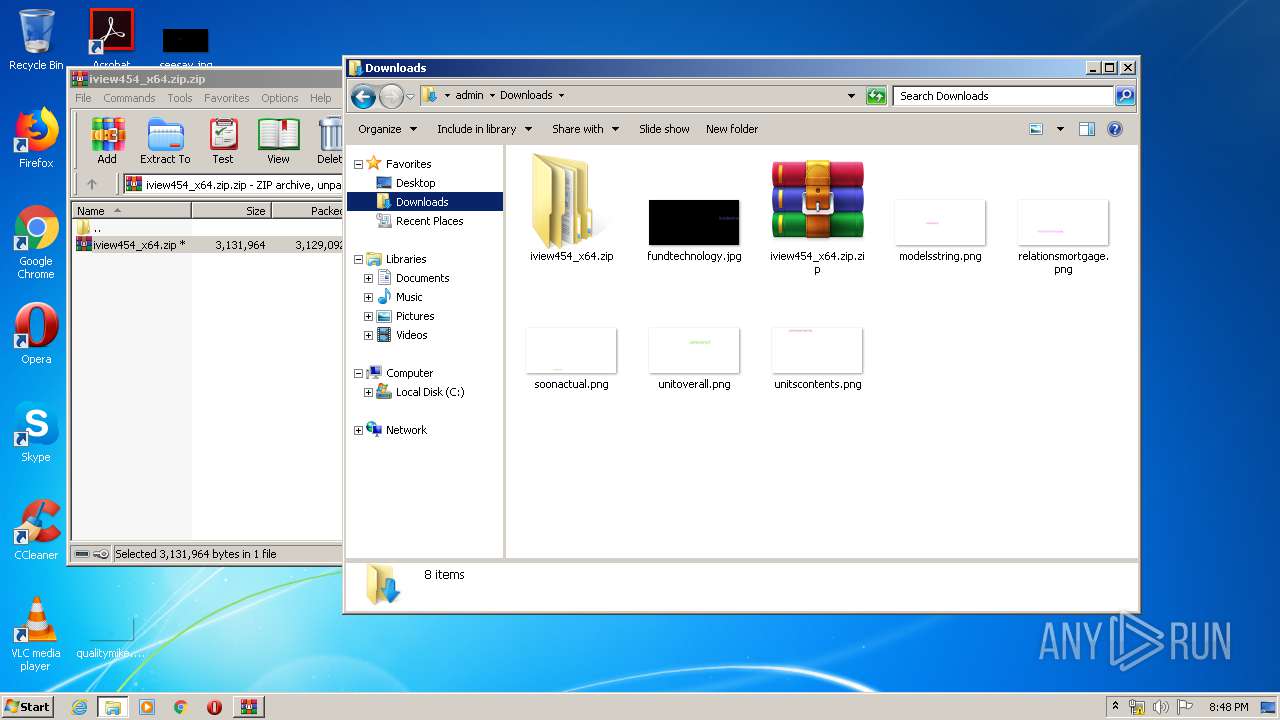Open Explorer help icon
Screen dimensions: 1280x720
click(1115, 129)
